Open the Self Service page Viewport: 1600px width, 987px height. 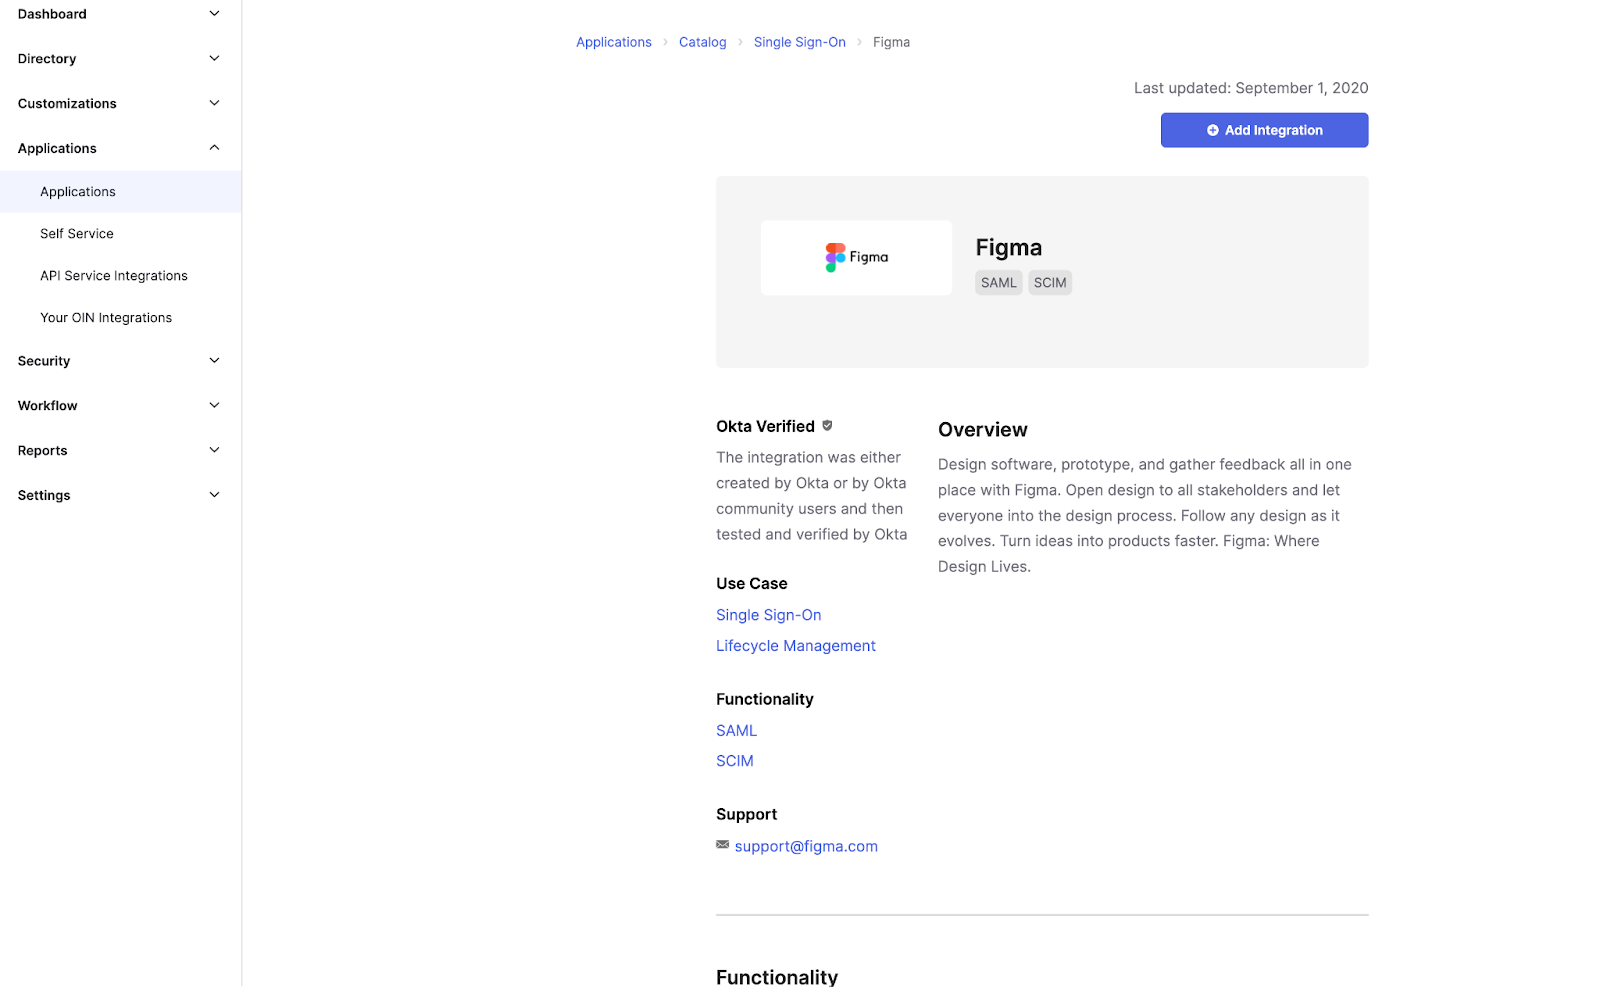pyautogui.click(x=76, y=233)
